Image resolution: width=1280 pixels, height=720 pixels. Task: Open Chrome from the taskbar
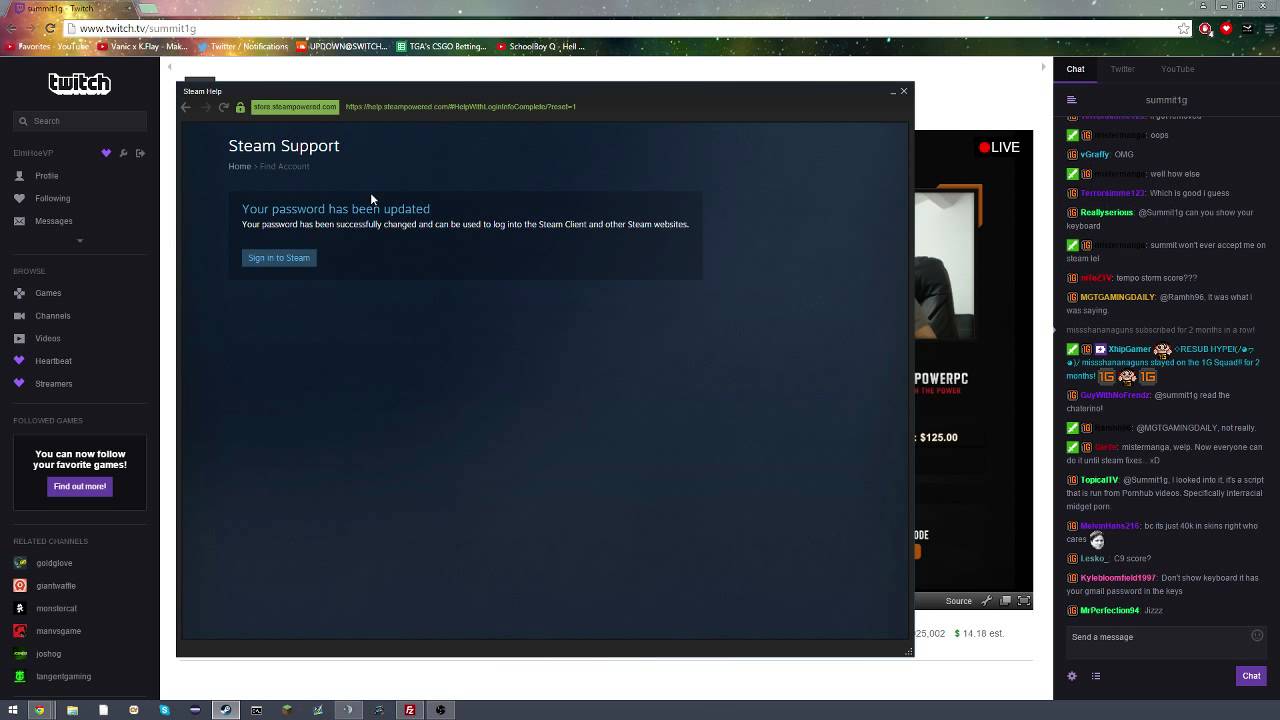pos(40,710)
